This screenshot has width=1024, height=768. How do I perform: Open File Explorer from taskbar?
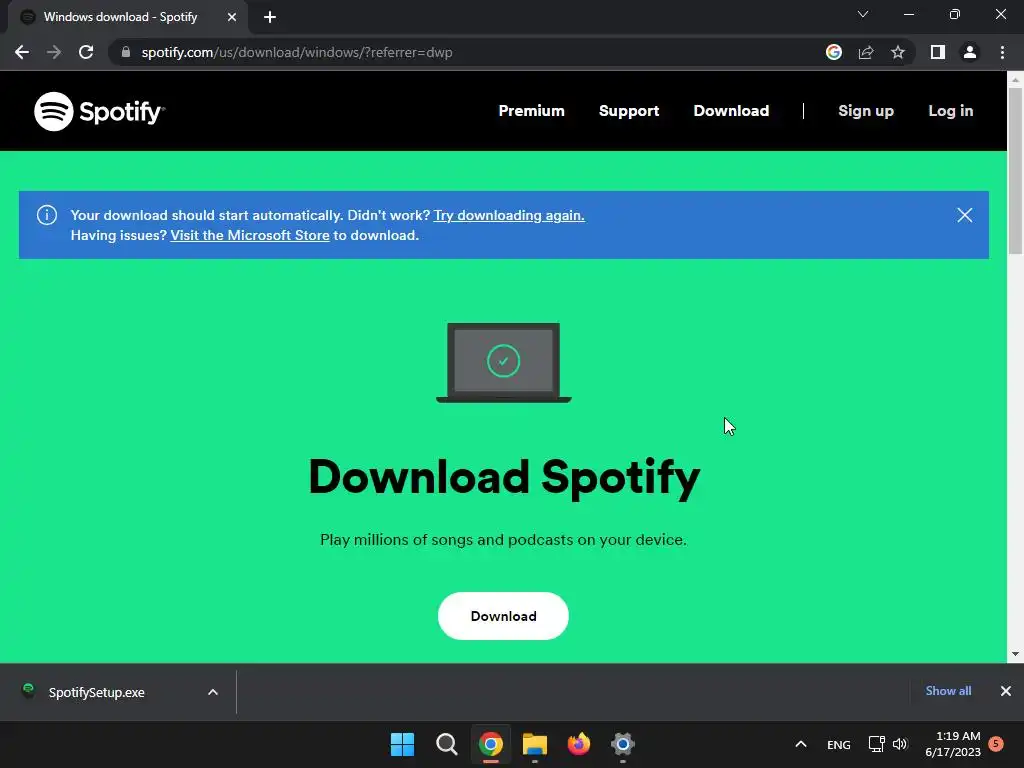[535, 744]
